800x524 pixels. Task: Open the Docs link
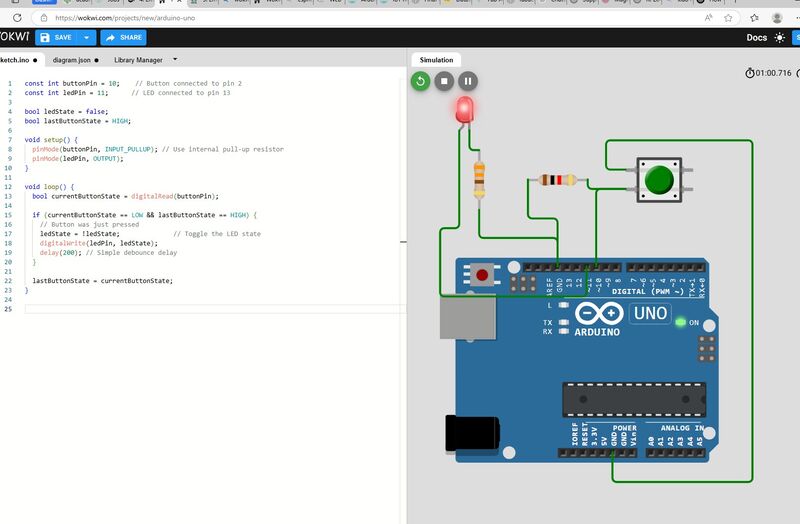tap(756, 38)
